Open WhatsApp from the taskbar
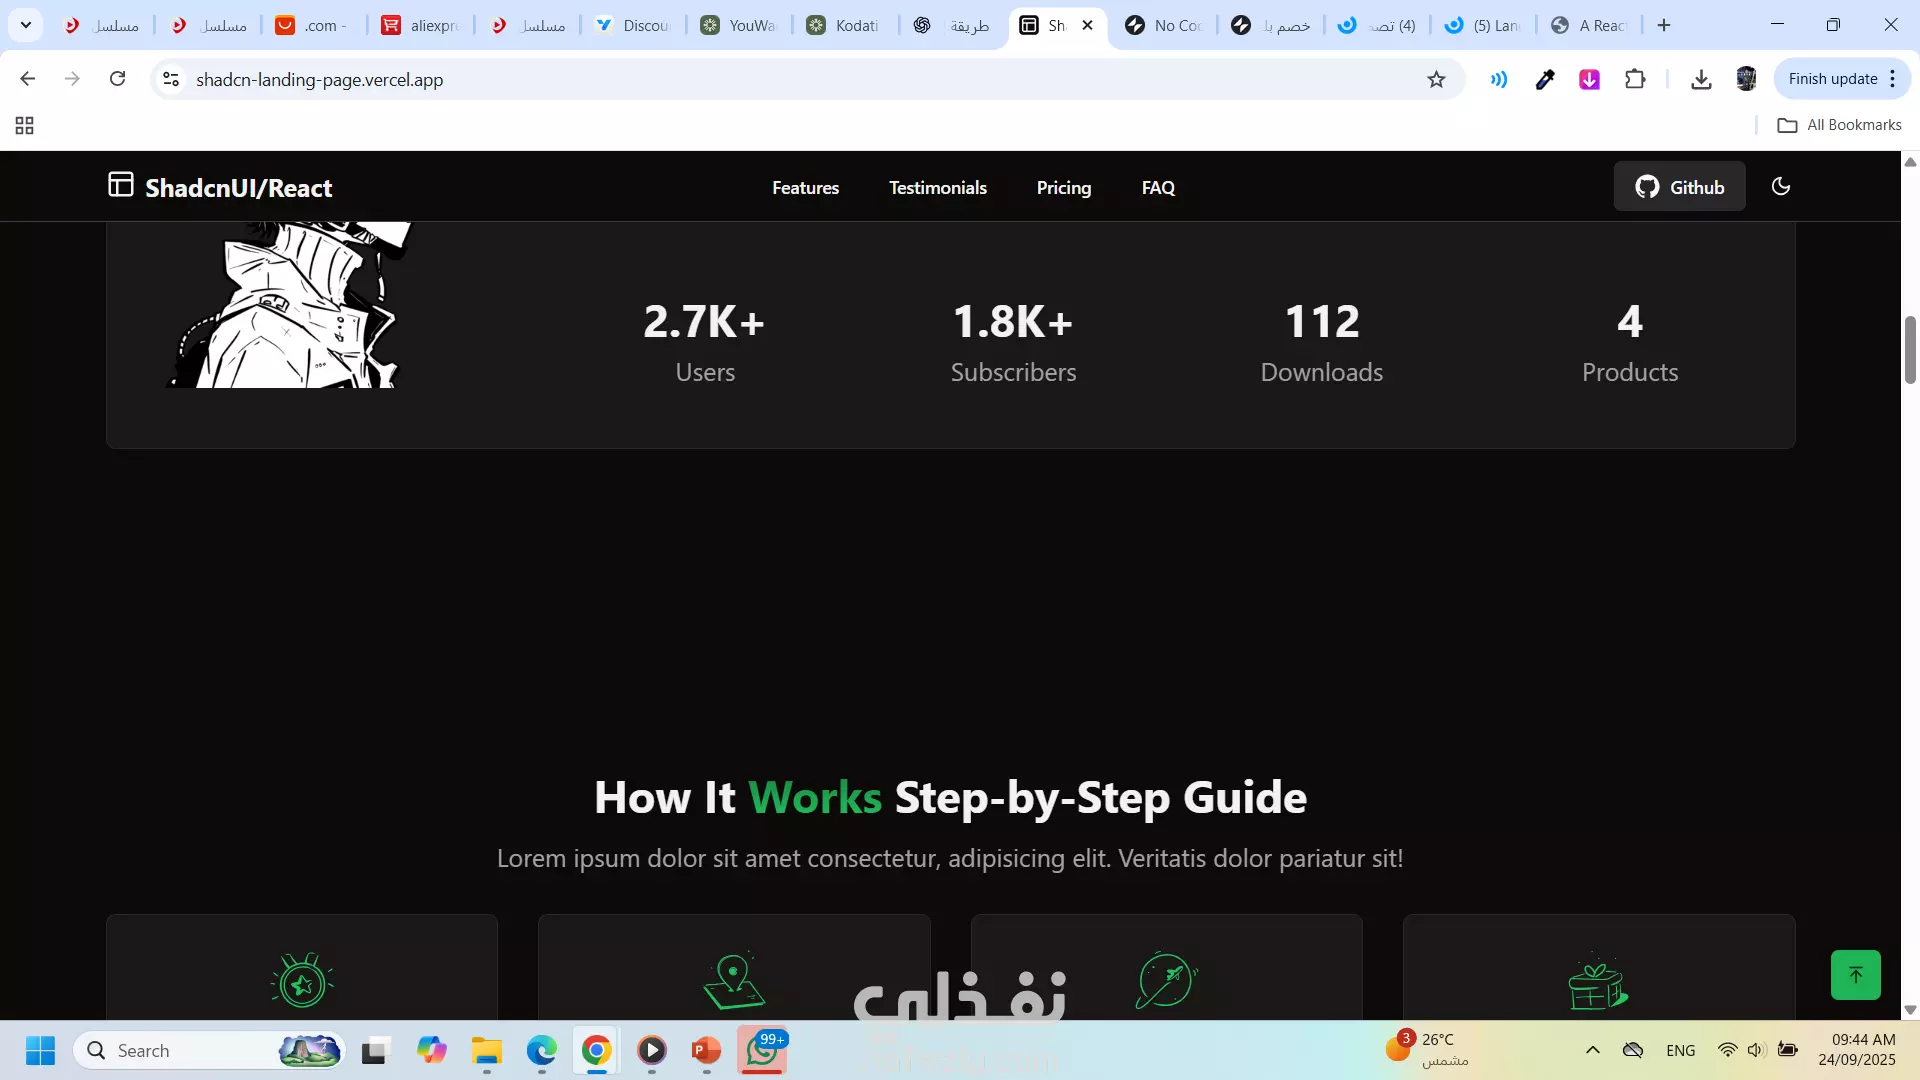1920x1080 pixels. point(762,1051)
